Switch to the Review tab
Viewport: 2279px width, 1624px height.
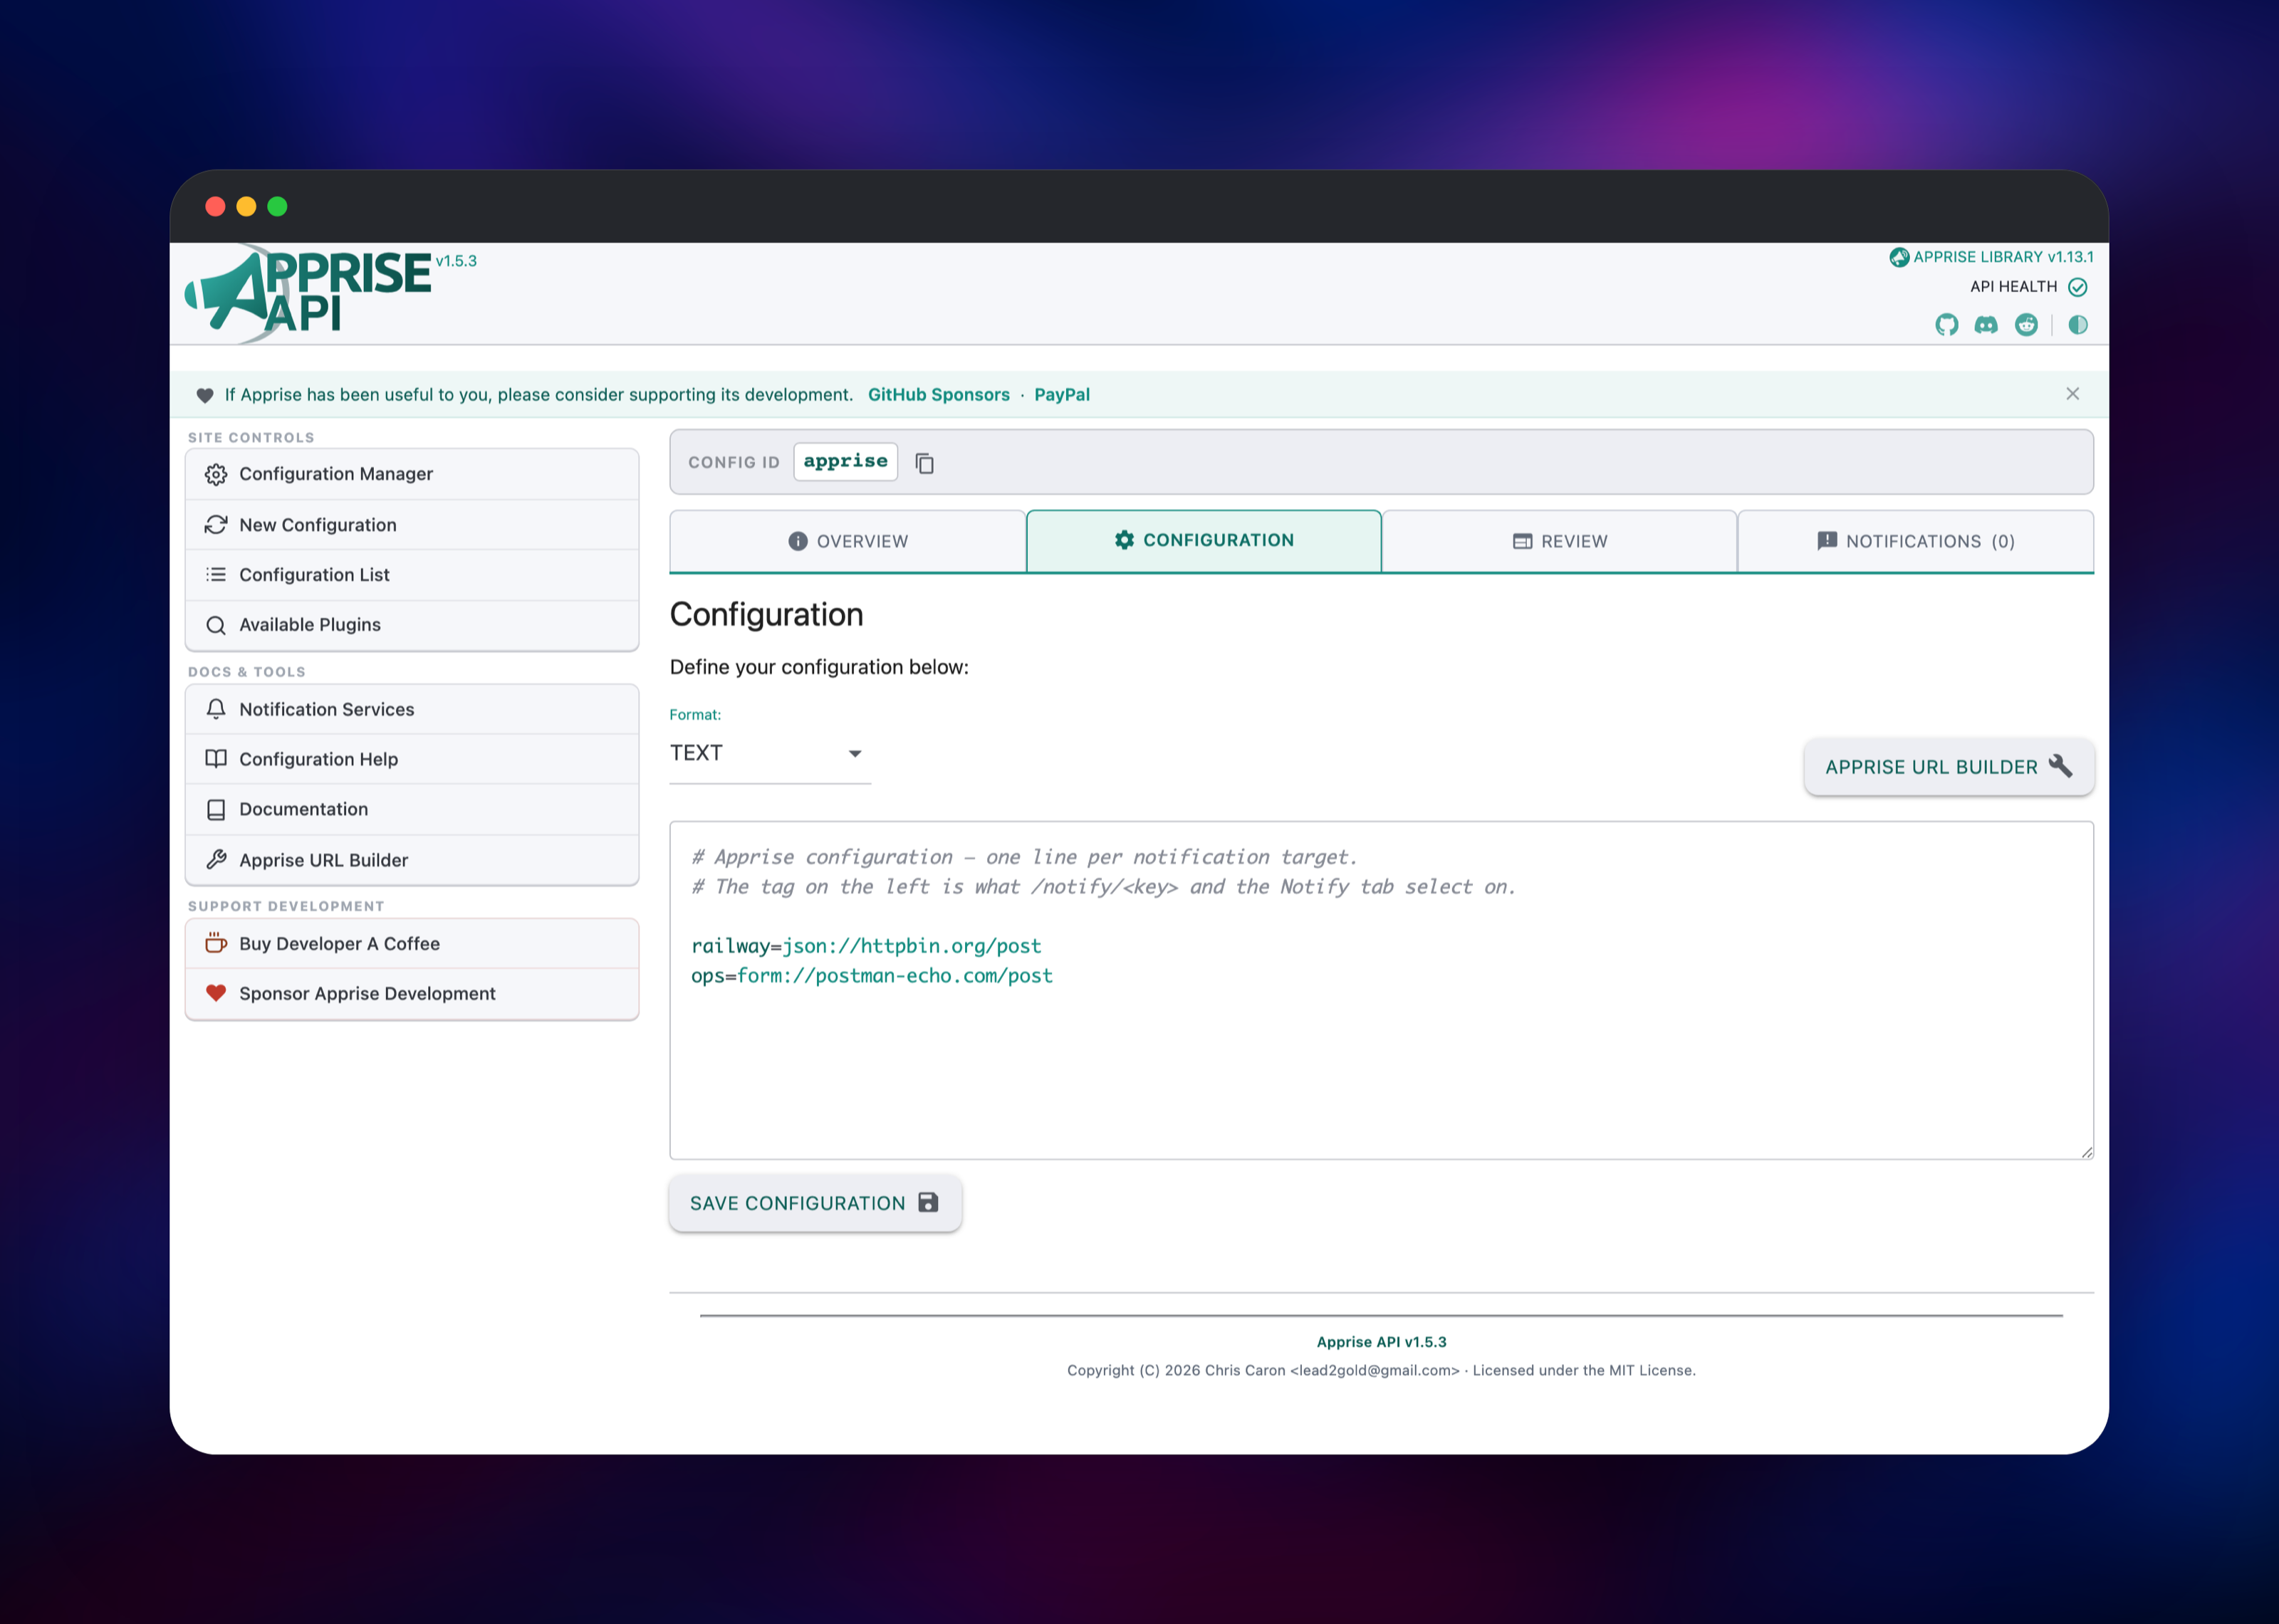(1560, 541)
